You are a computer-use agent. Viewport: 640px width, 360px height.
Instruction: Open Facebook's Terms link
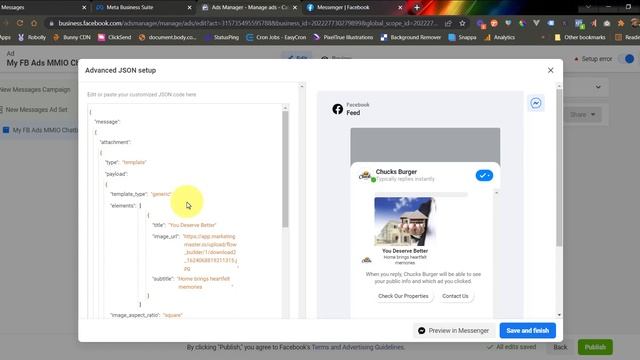tap(320, 347)
